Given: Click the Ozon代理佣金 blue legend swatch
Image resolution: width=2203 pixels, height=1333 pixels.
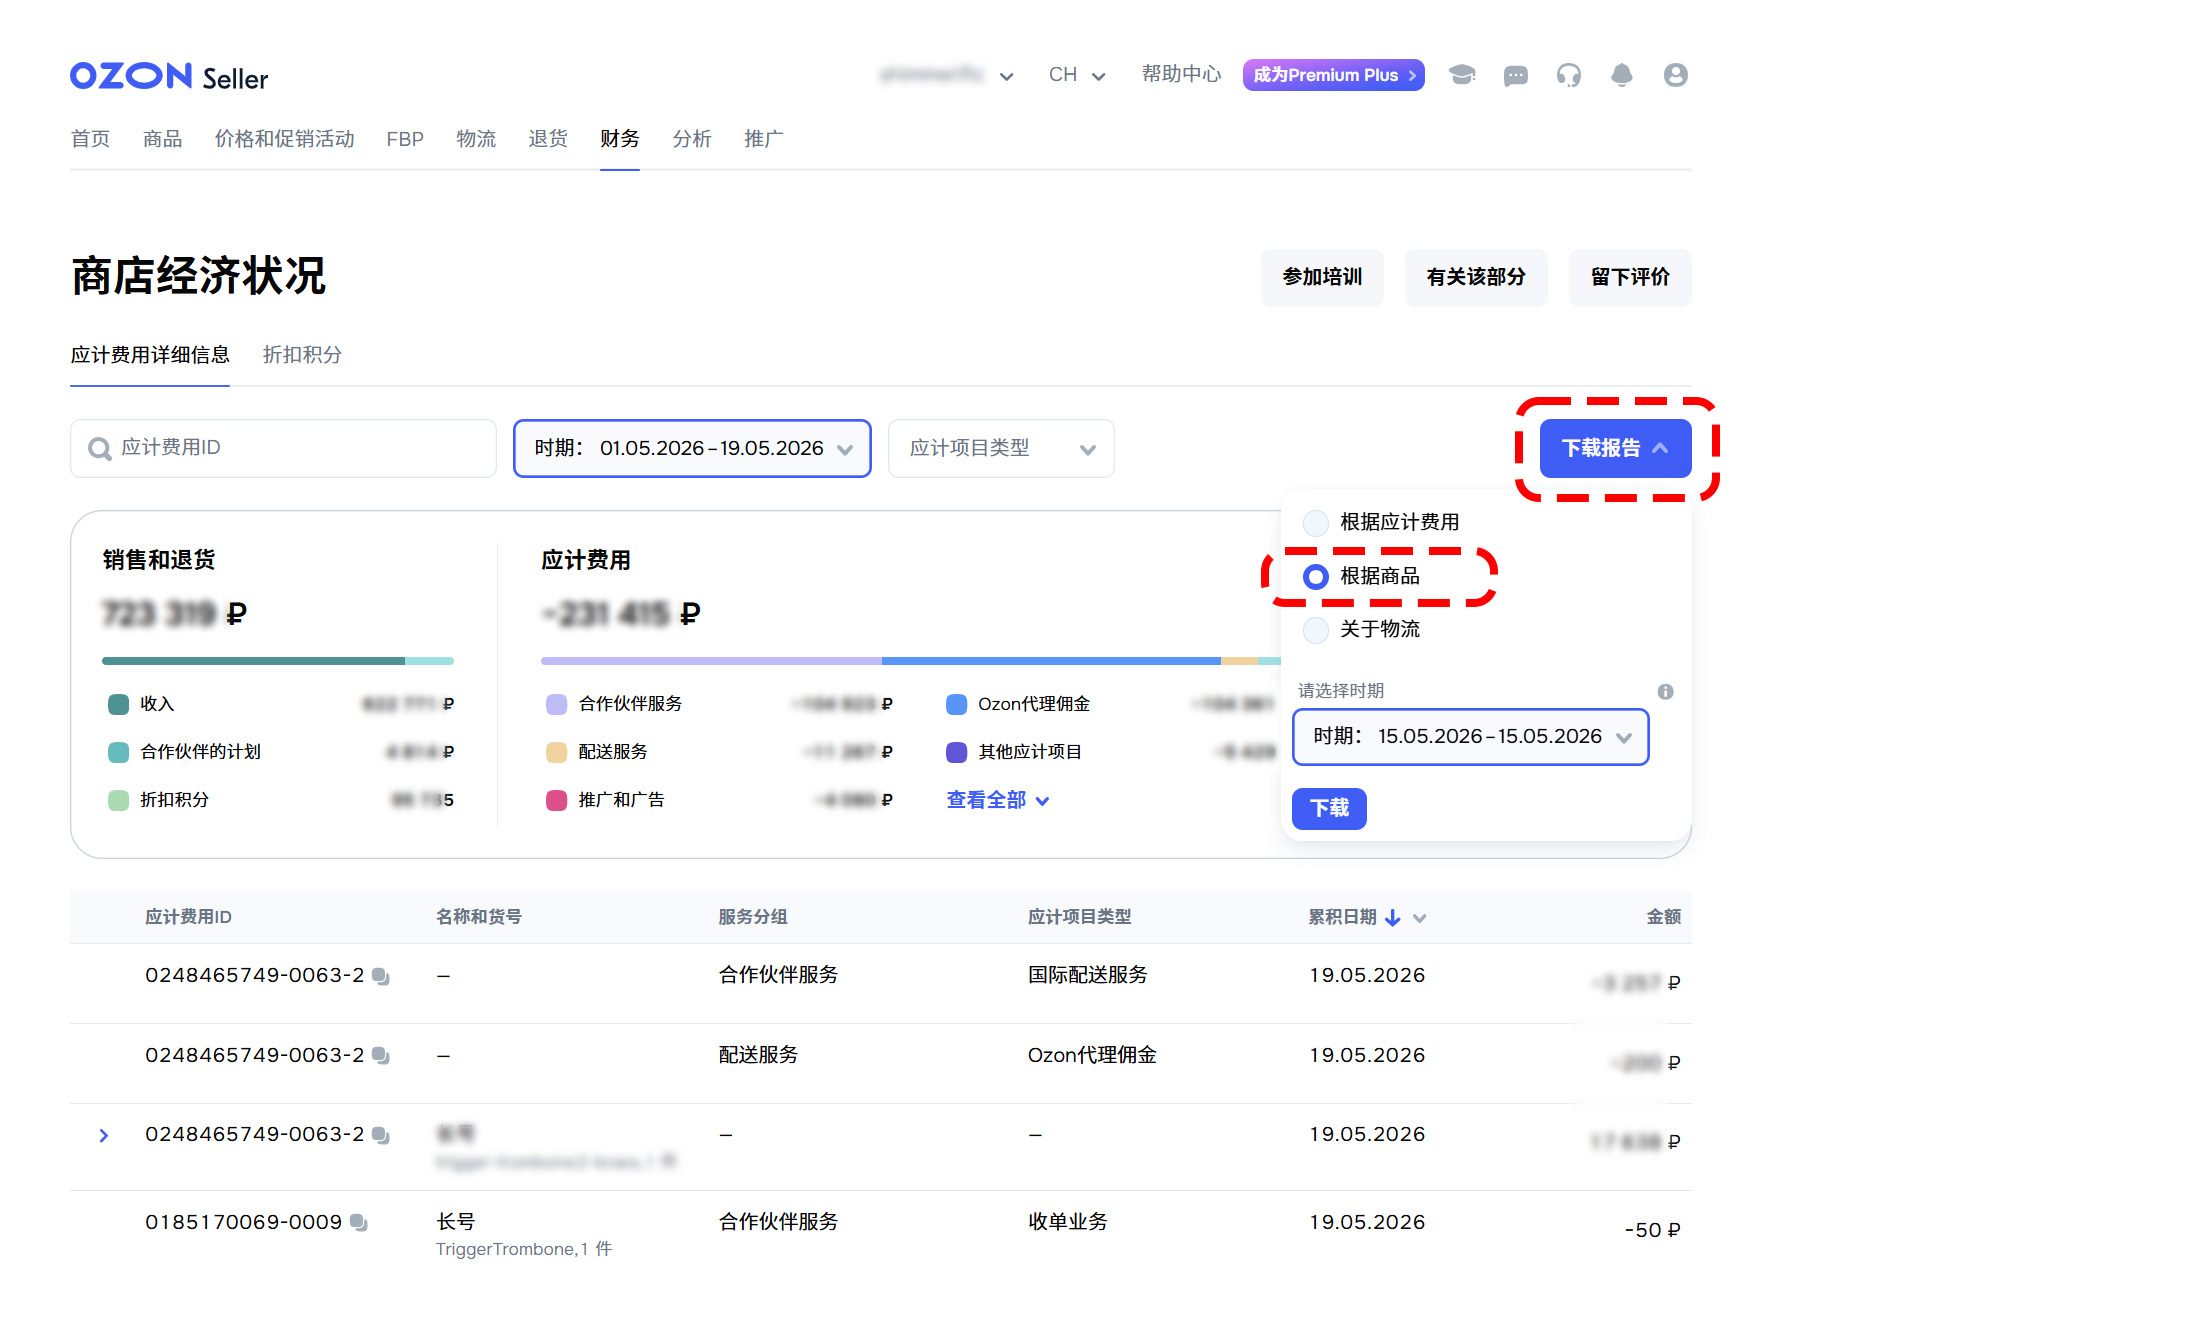Looking at the screenshot, I should point(956,704).
